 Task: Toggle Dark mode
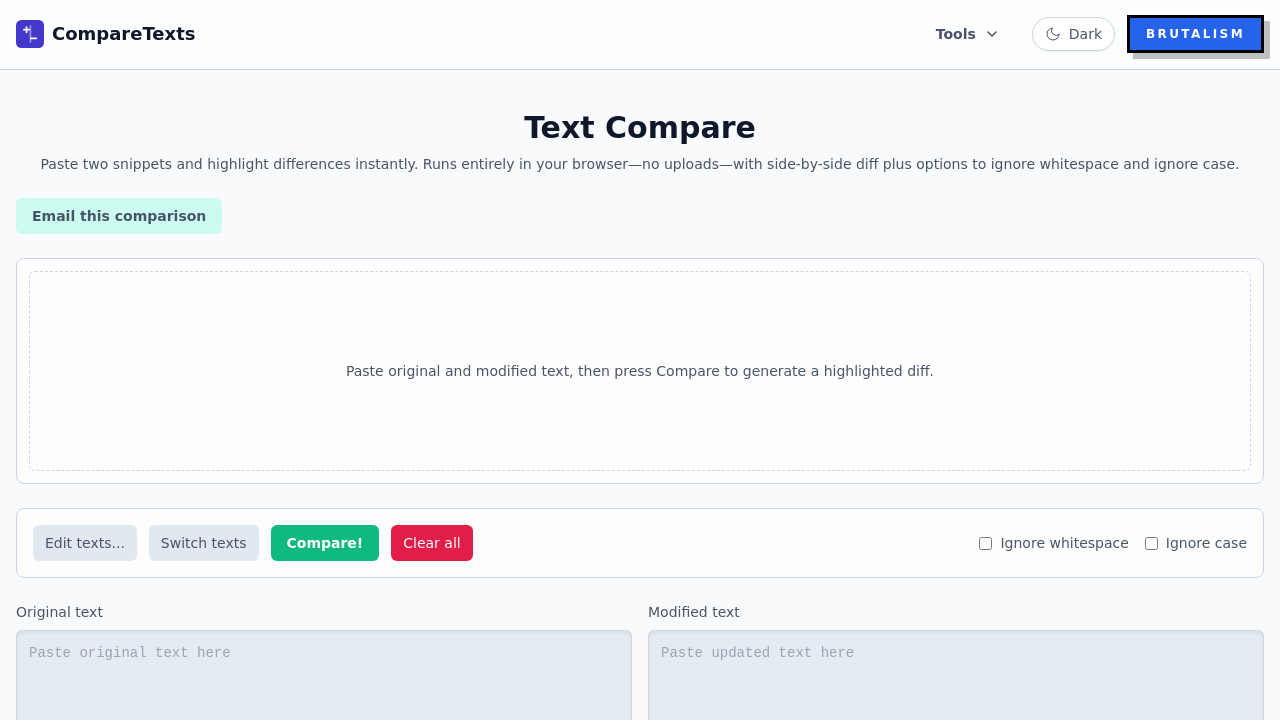tap(1073, 34)
